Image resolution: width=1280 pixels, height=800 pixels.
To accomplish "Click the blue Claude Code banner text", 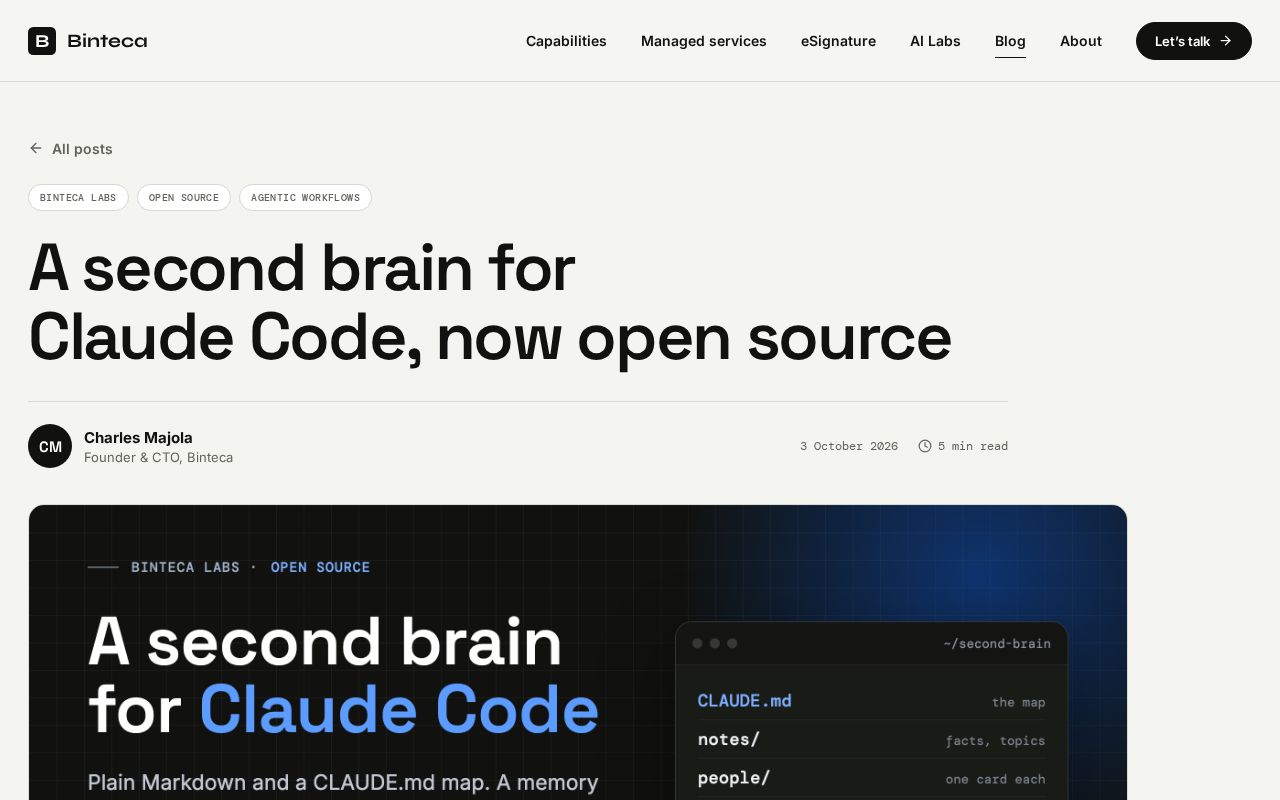I will pyautogui.click(x=399, y=710).
